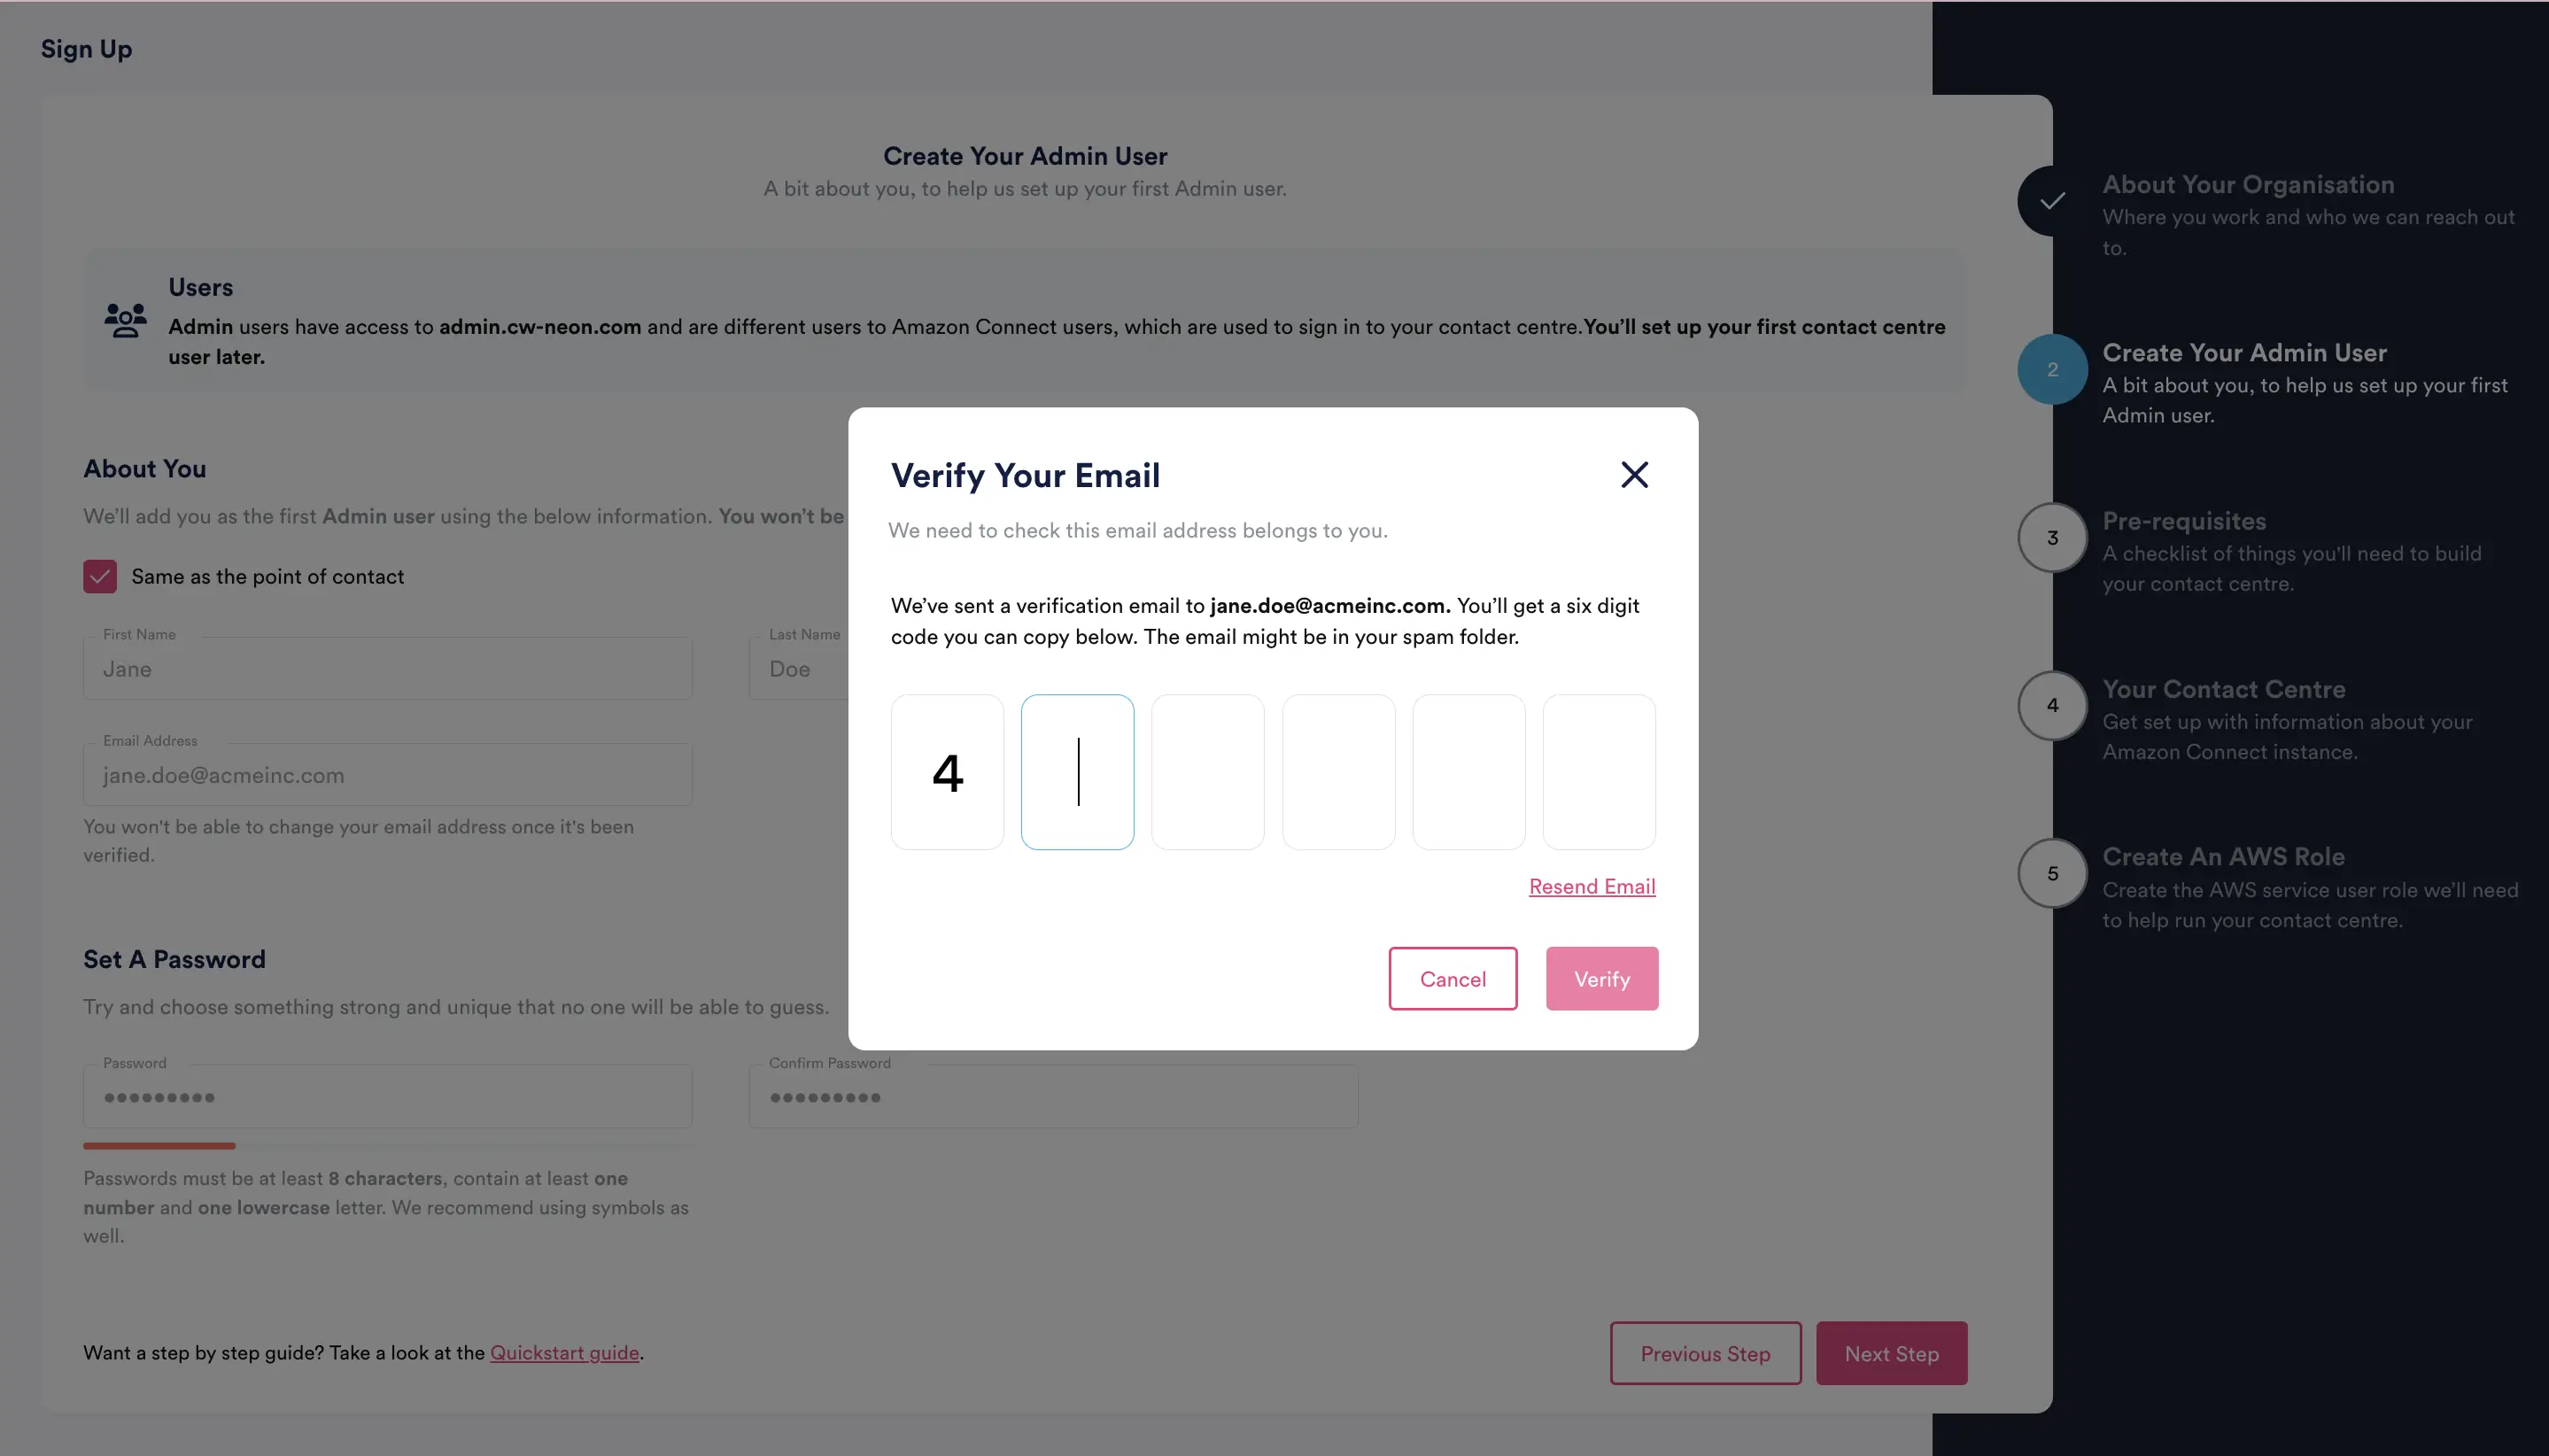
Task: Select step 5 Create An AWS Role circle
Action: coord(2052,873)
